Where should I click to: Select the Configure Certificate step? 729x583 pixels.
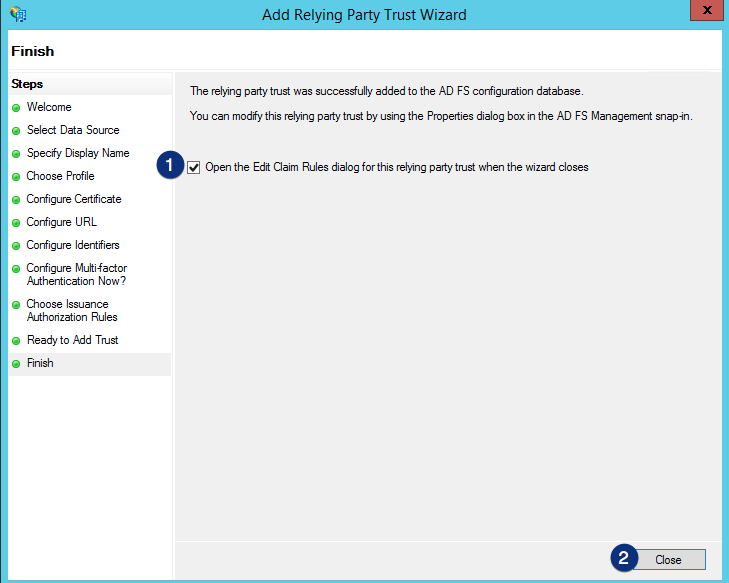coord(74,199)
